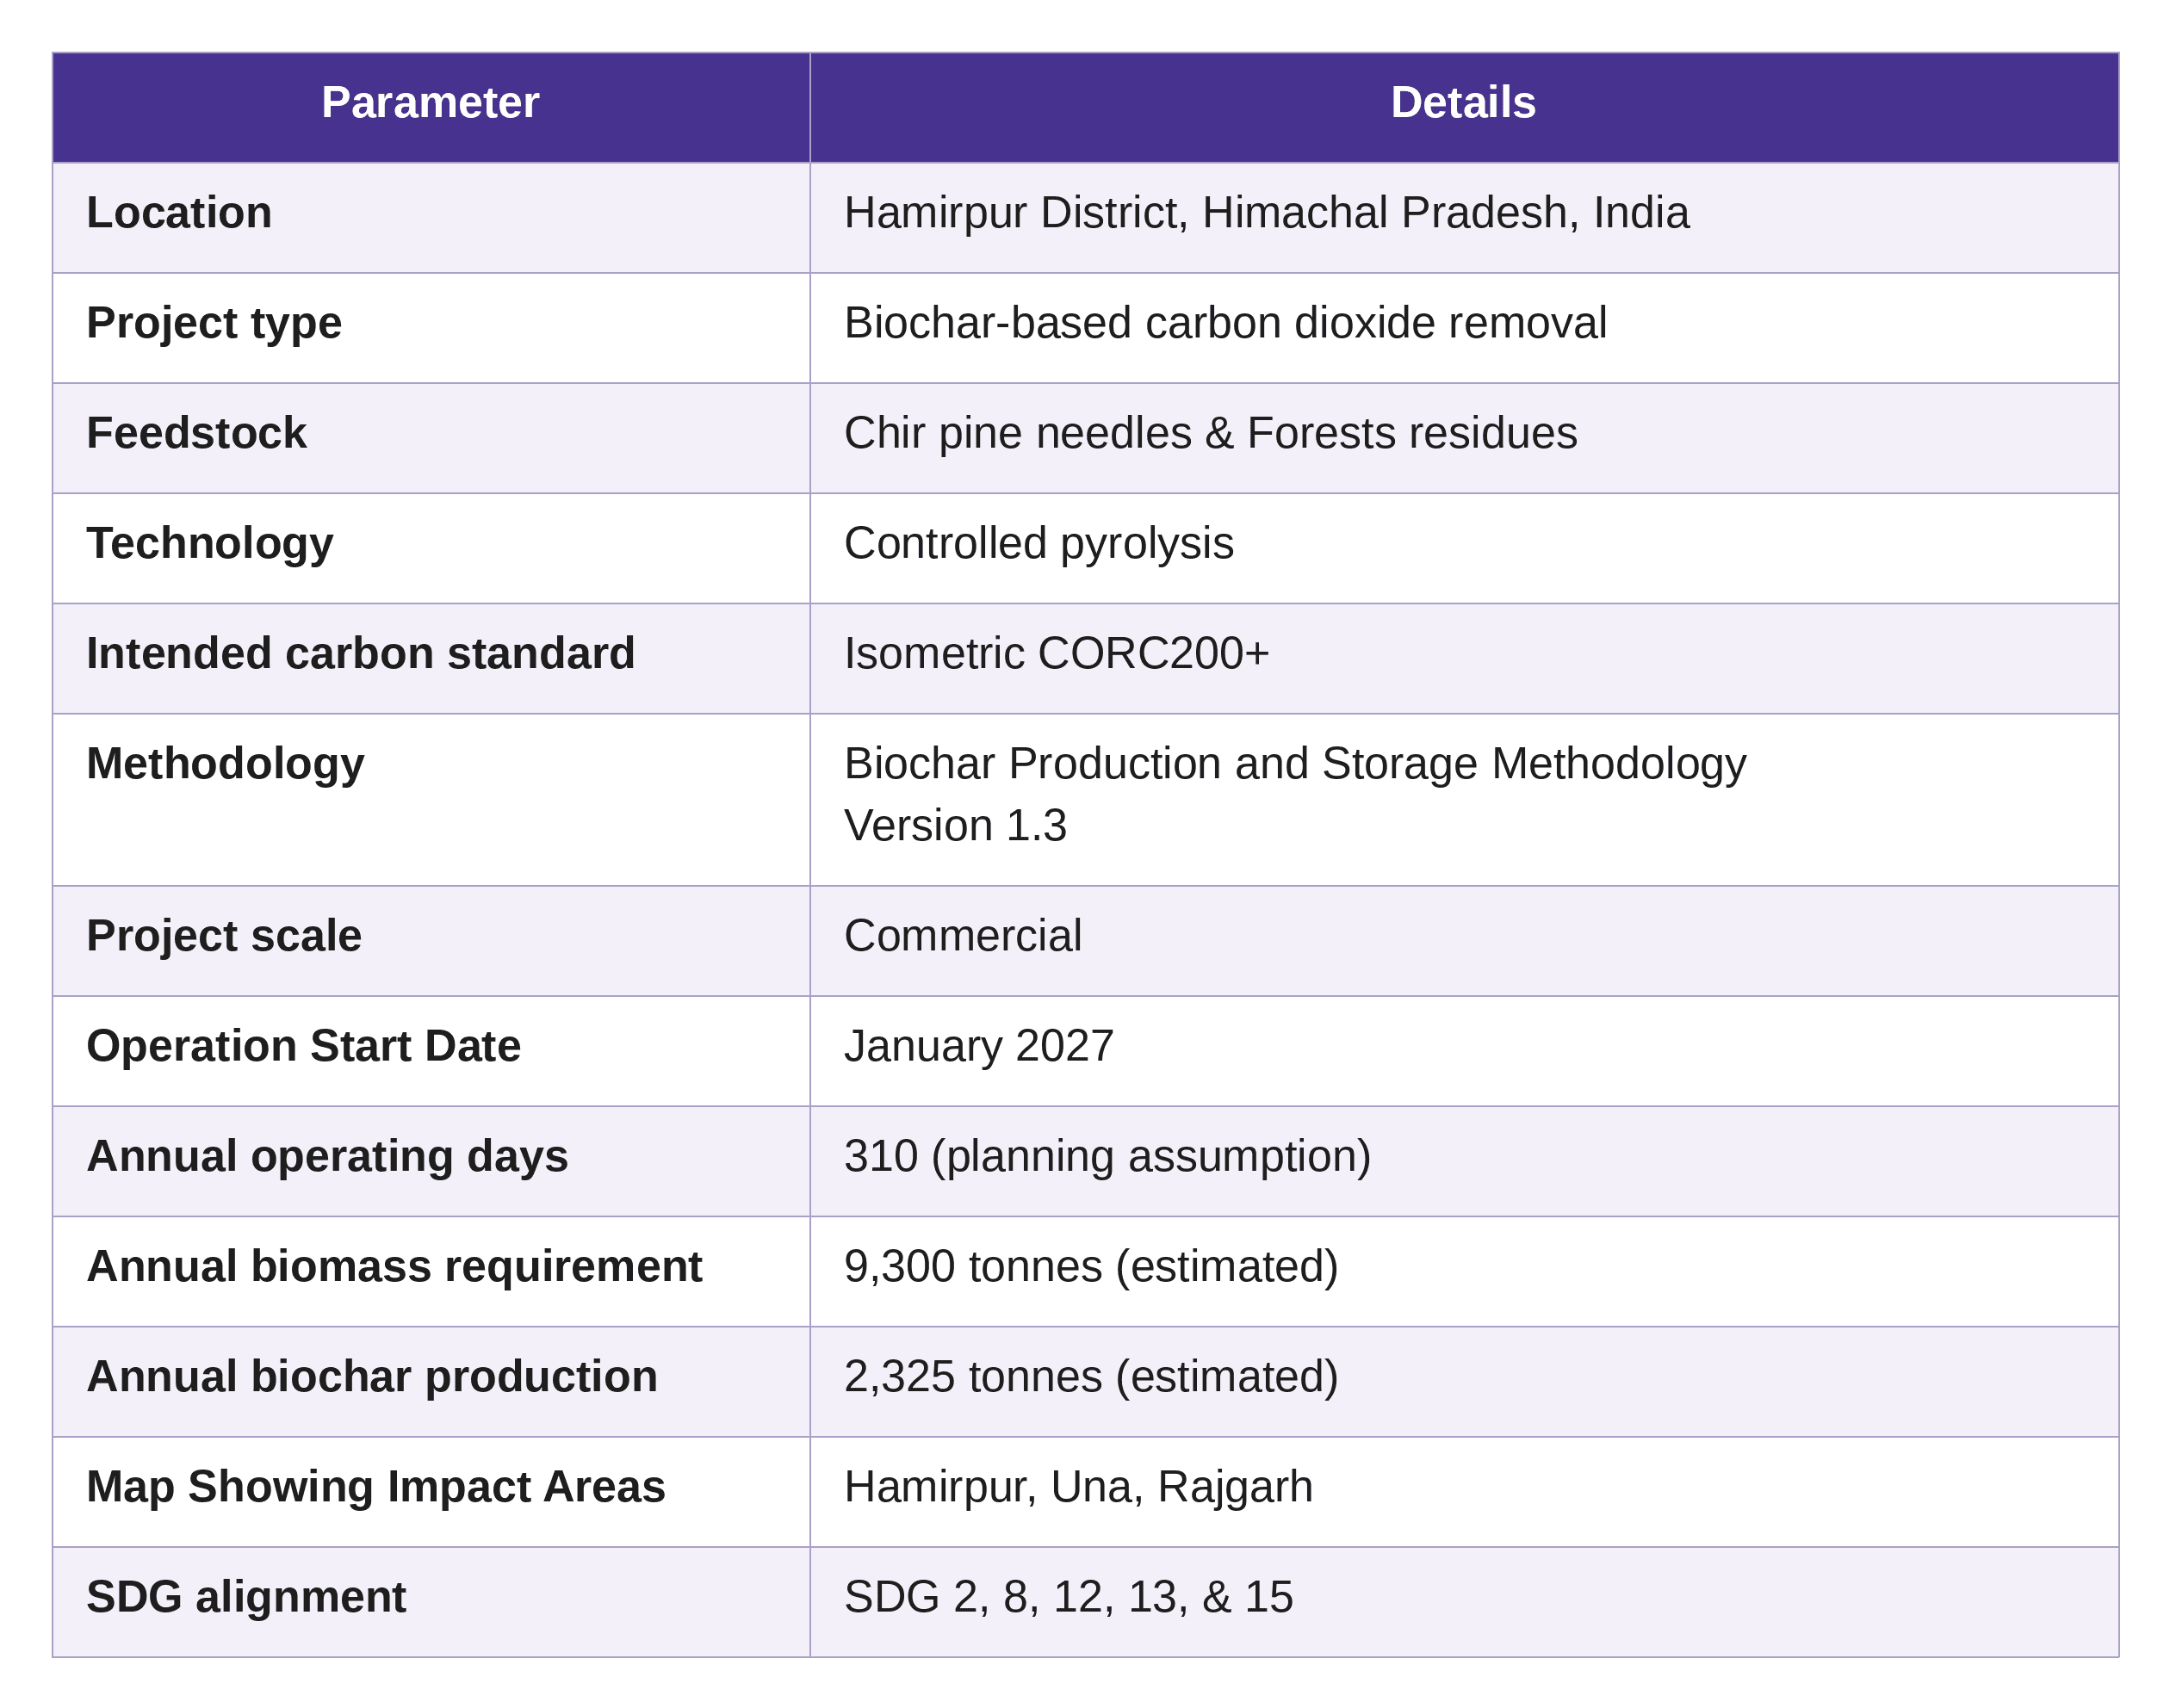Select the 'Project type' label
This screenshot has height=1708, width=2170.
coord(214,324)
